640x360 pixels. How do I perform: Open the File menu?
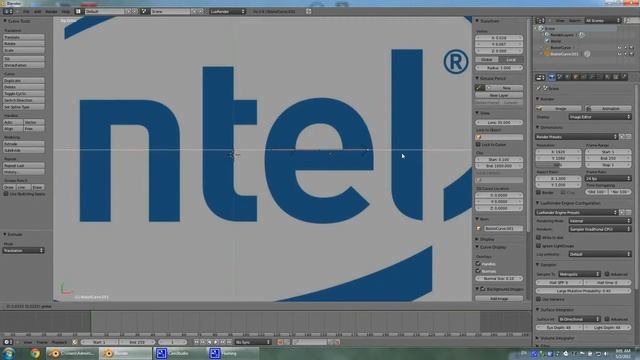click(27, 11)
